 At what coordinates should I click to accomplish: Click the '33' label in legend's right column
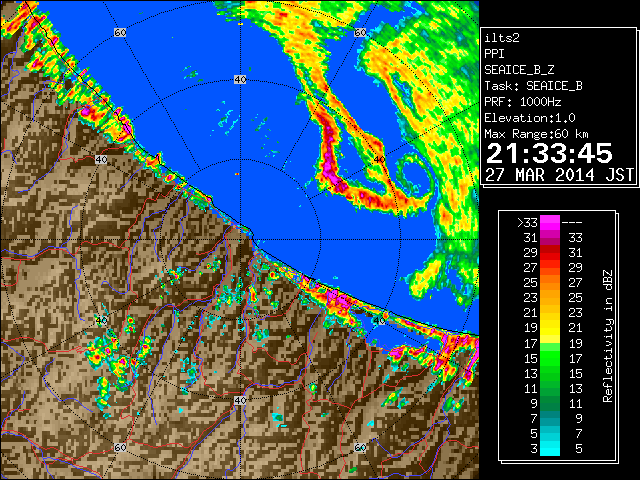click(575, 238)
